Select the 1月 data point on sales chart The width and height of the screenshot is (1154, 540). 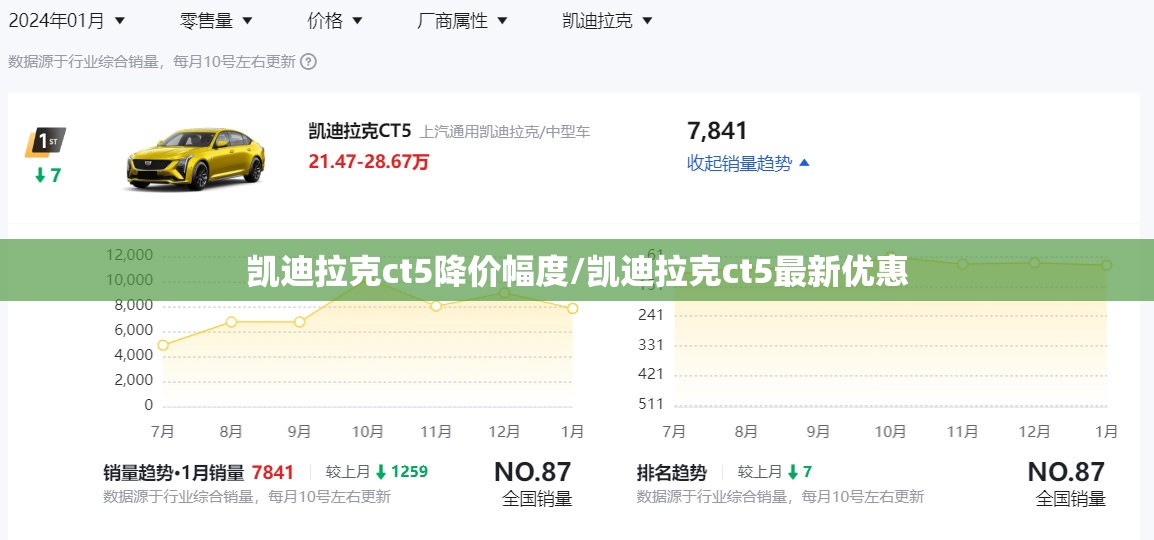click(x=573, y=308)
